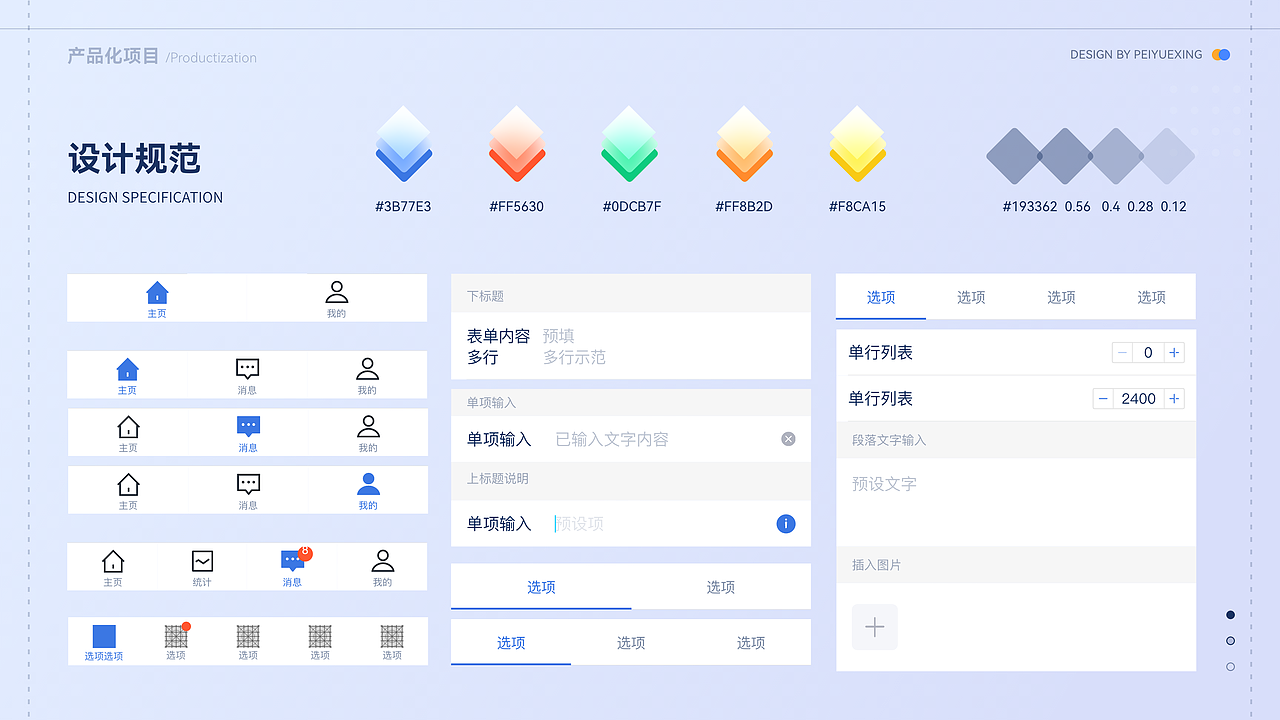The width and height of the screenshot is (1280, 720).
Task: Select last 选项 tab in three-tab bar
Action: (751, 643)
